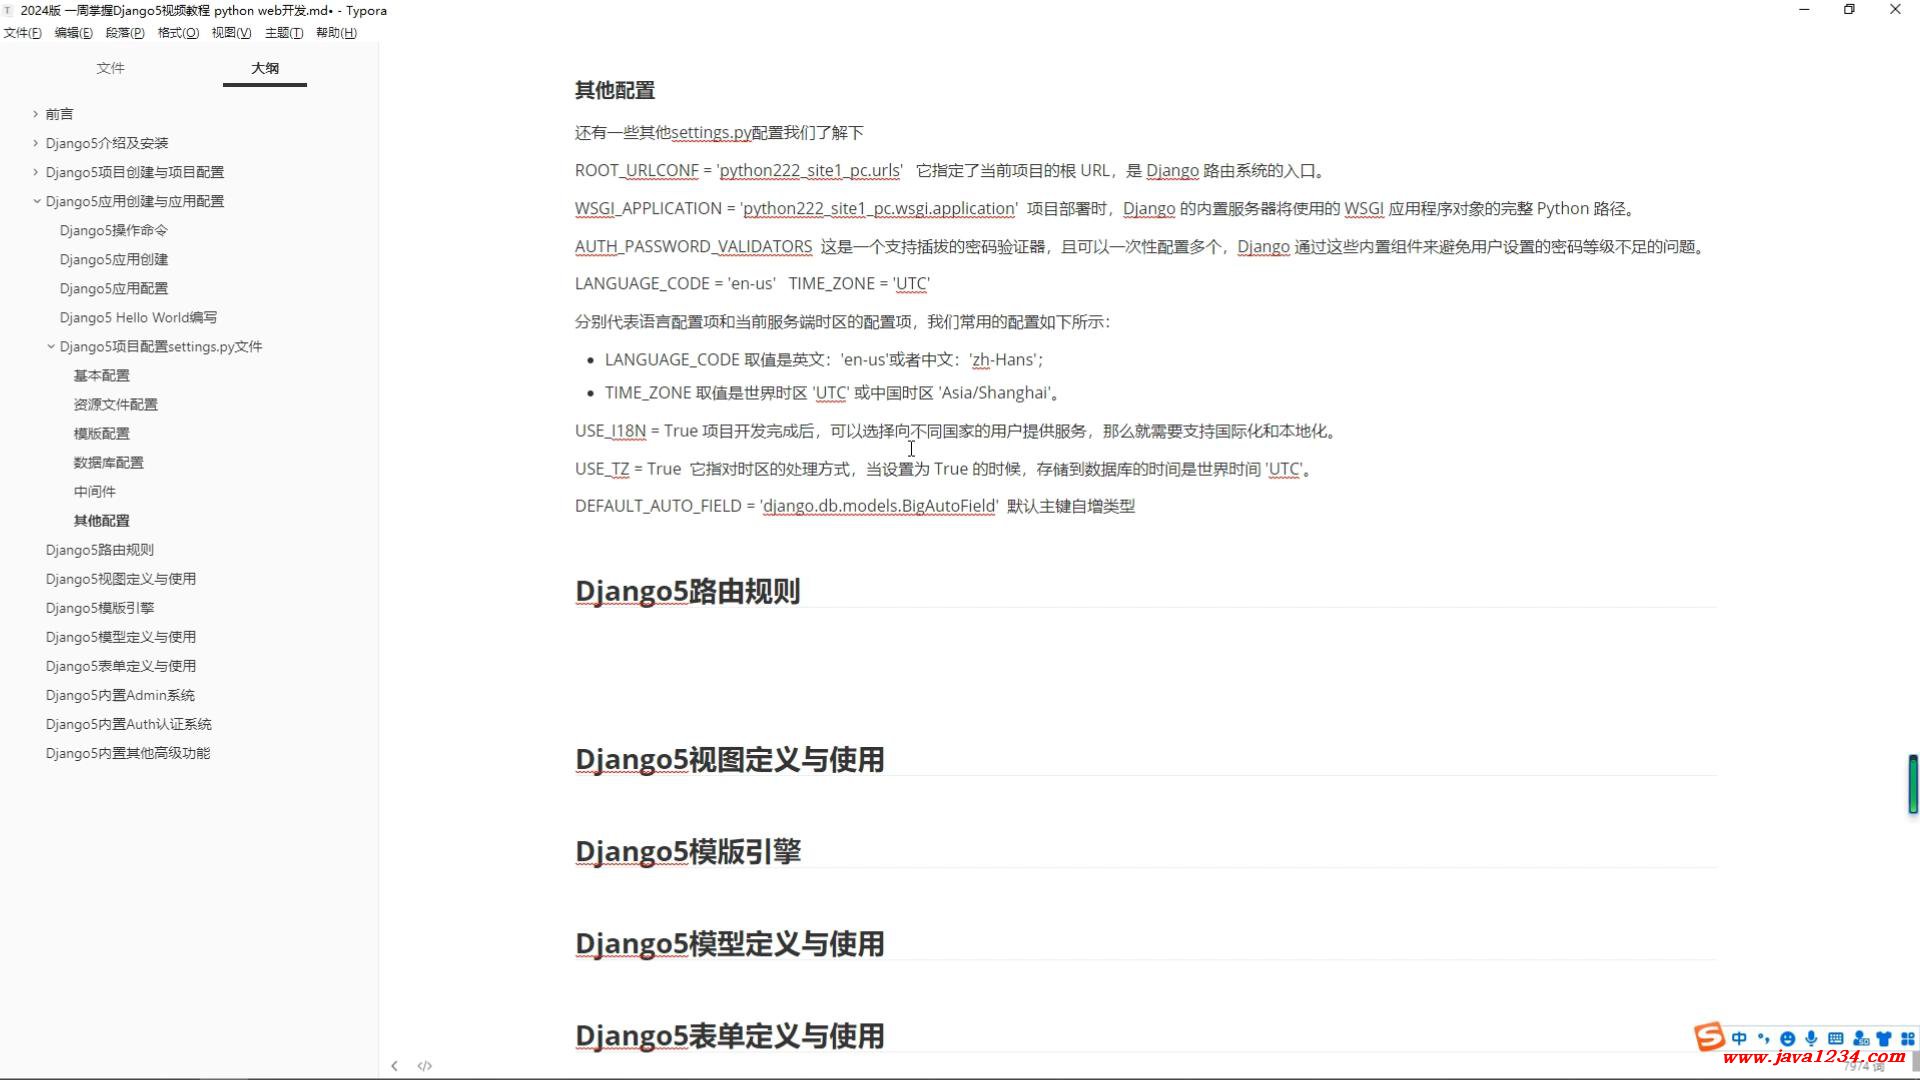Open the 文件(F) menu

pyautogui.click(x=22, y=33)
